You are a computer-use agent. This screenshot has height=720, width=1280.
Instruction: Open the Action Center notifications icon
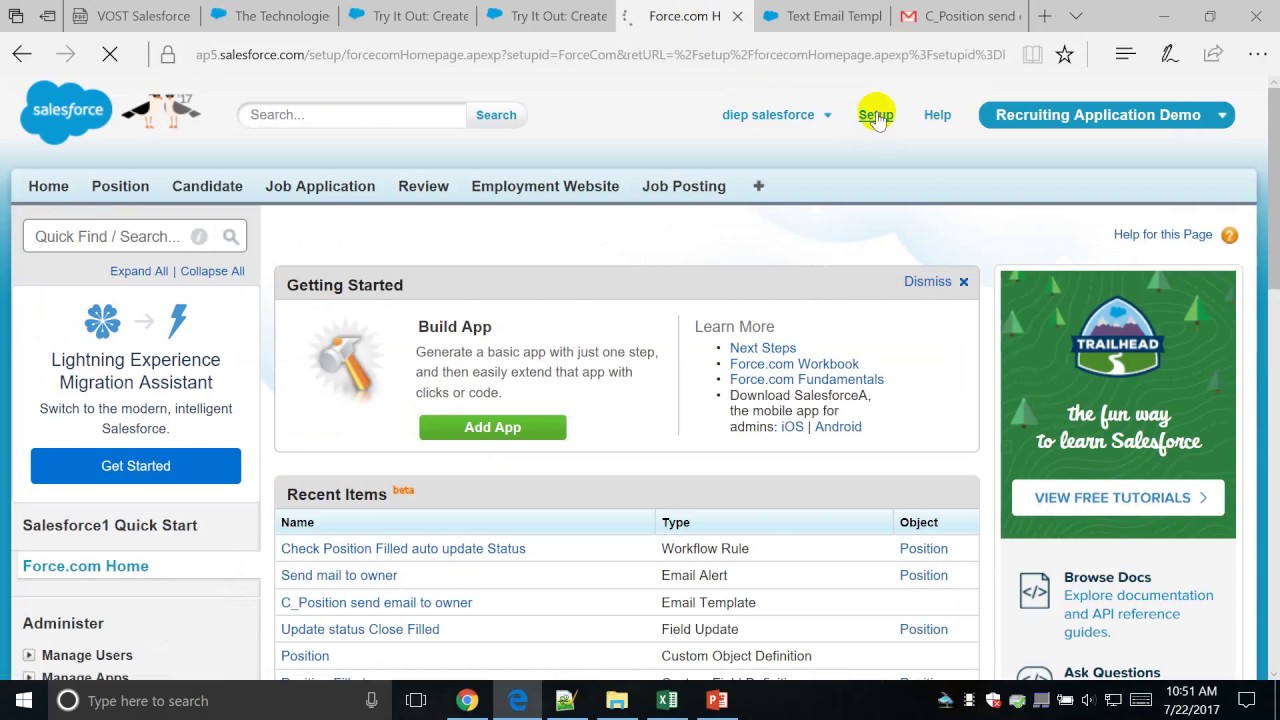pos(1247,700)
